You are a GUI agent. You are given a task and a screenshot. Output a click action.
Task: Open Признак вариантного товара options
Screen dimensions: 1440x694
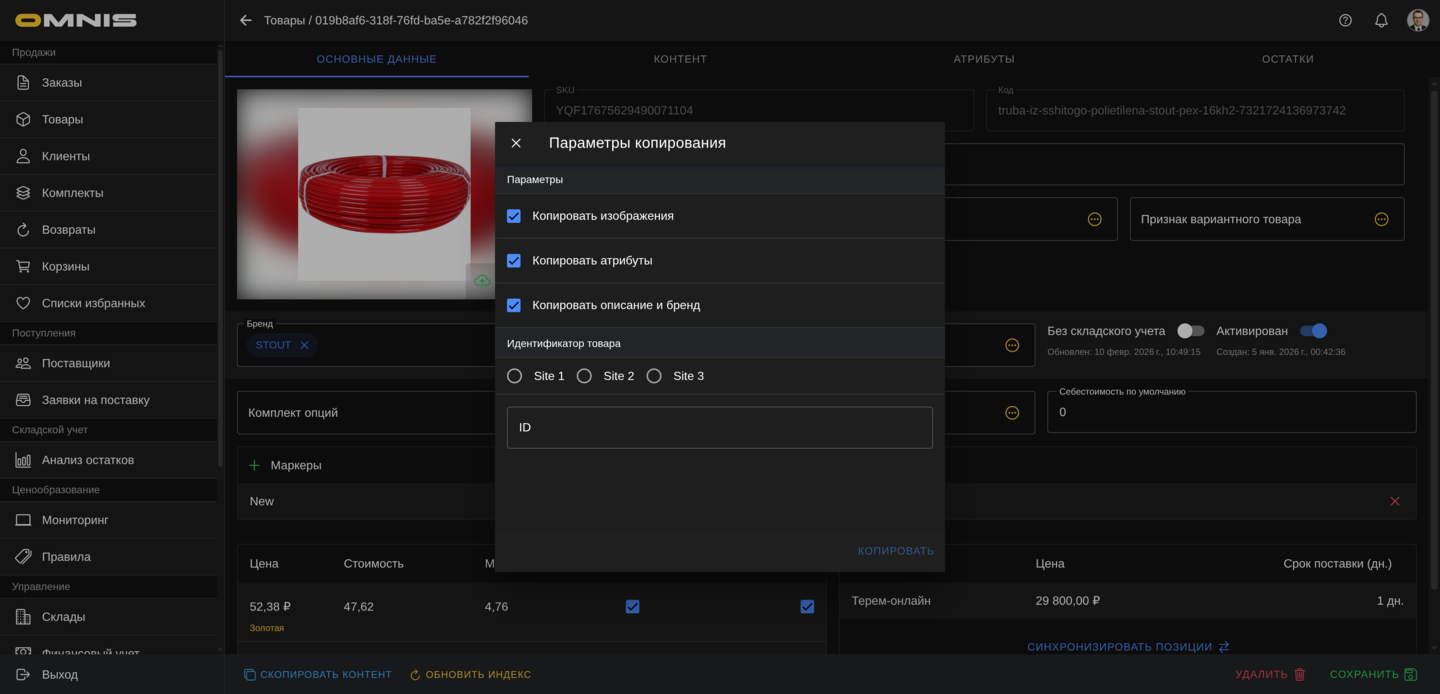click(x=1381, y=219)
